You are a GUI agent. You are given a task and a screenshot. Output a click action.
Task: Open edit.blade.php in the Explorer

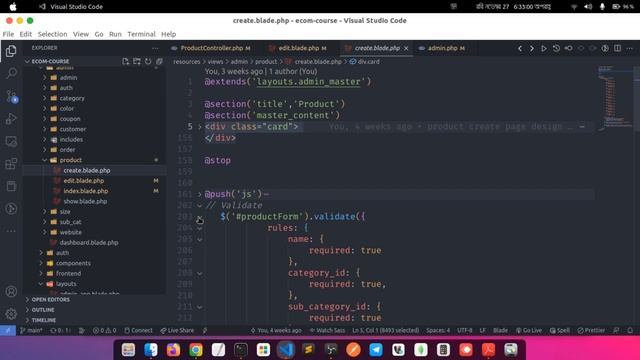84,180
